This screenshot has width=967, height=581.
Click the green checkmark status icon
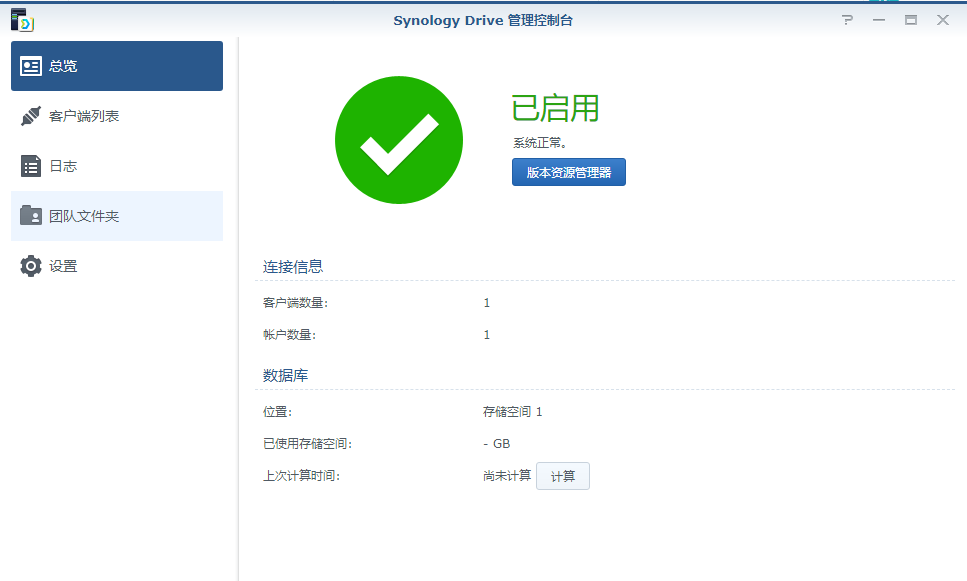[x=399, y=140]
